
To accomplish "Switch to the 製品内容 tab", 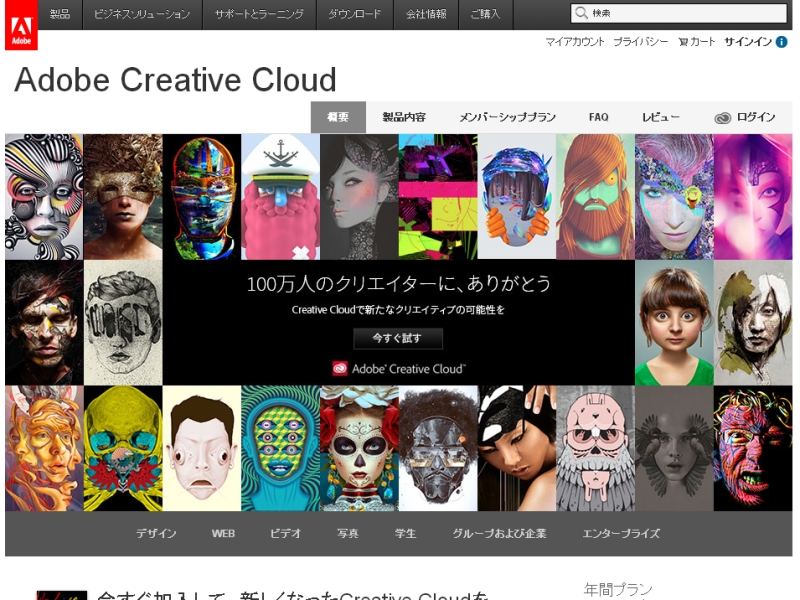I will (x=404, y=117).
